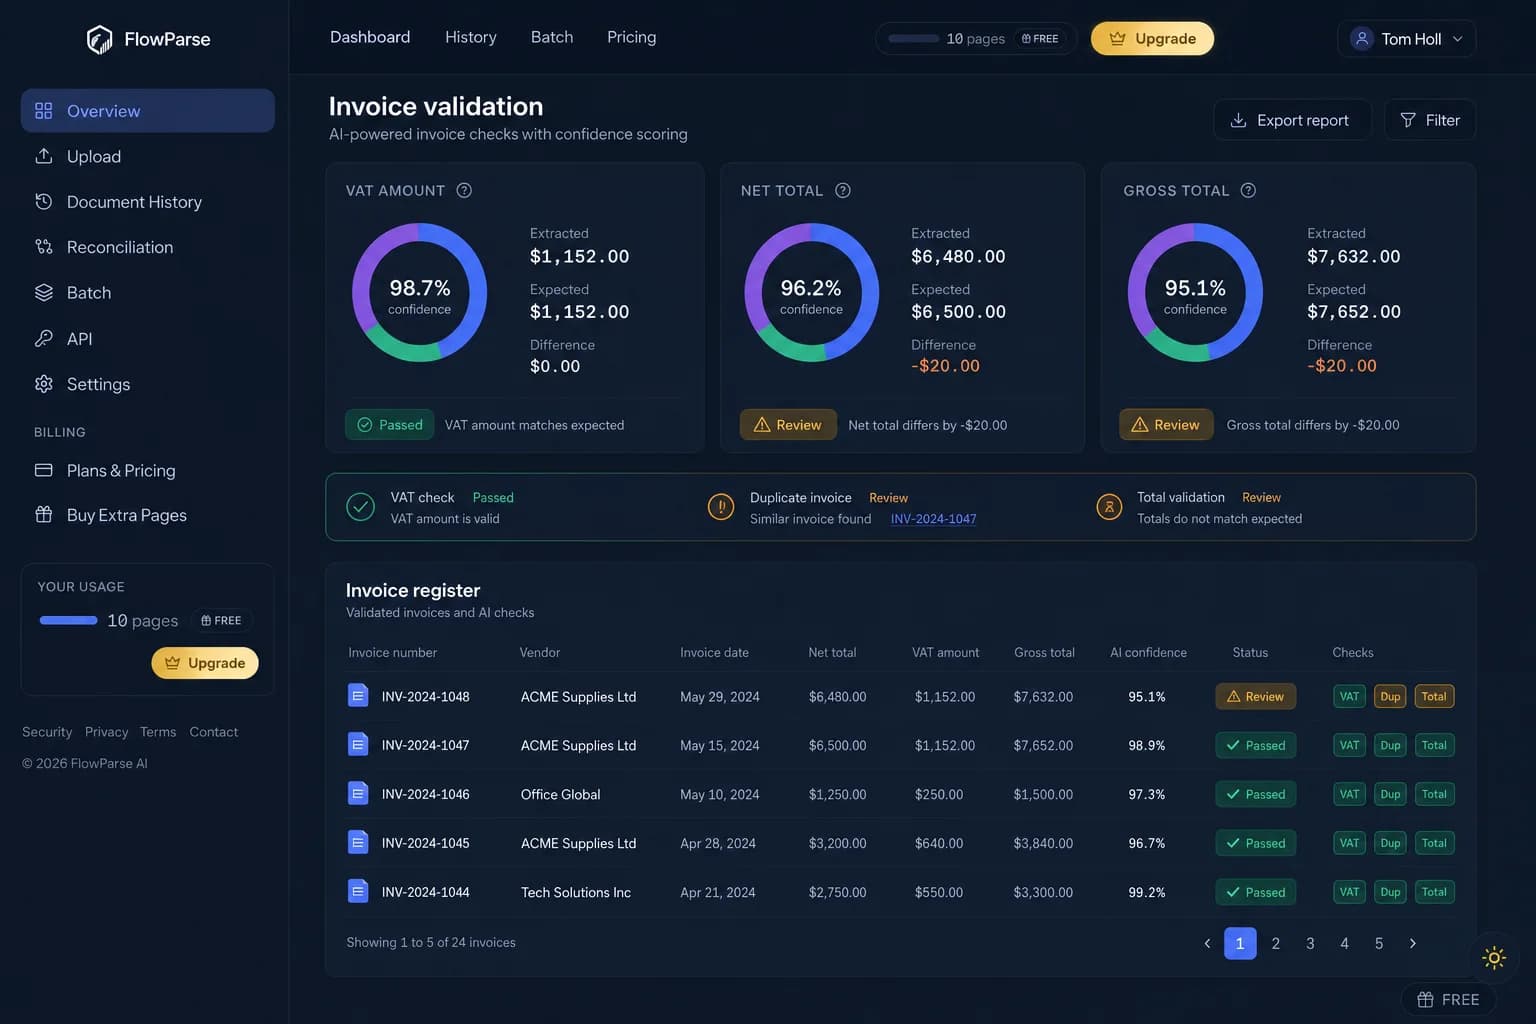Click the Dup check tag on INV-2024-1048
The width and height of the screenshot is (1536, 1024).
tap(1390, 697)
